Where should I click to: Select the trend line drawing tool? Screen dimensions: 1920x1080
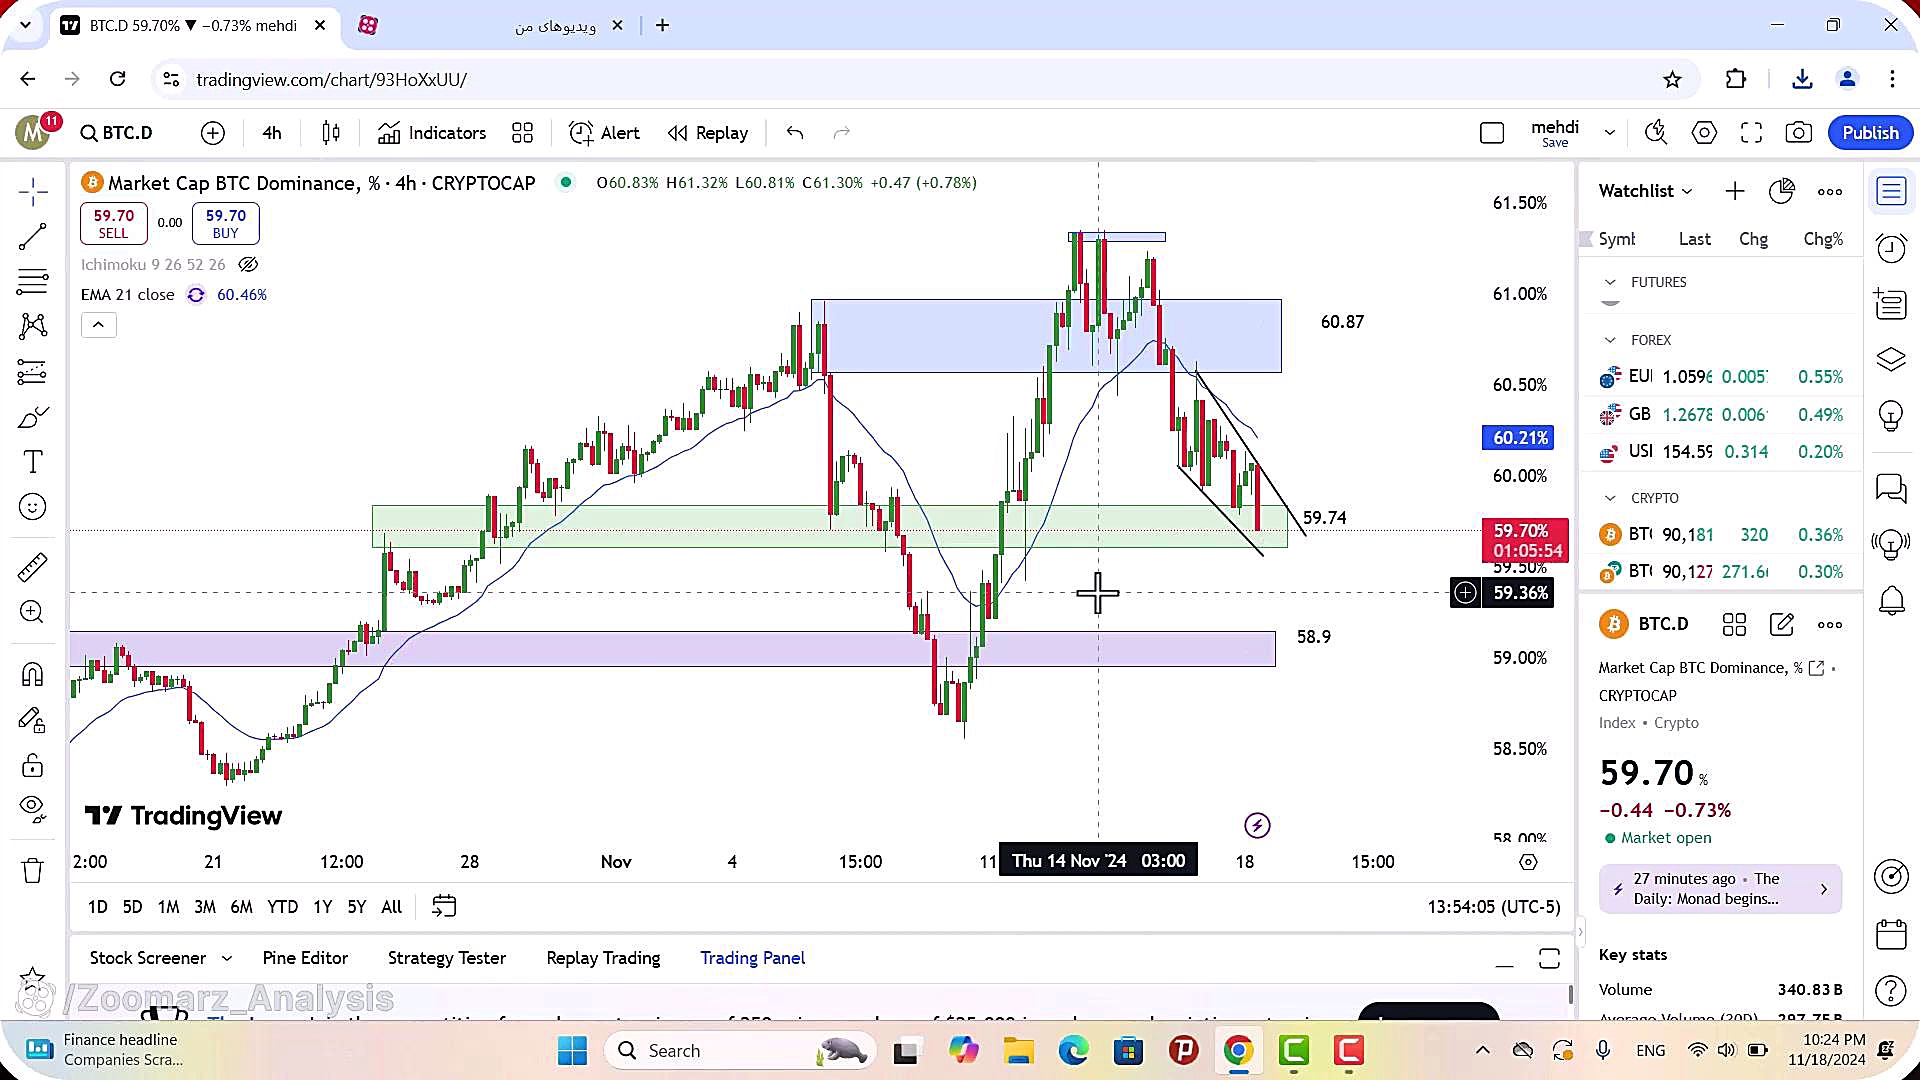click(x=33, y=236)
